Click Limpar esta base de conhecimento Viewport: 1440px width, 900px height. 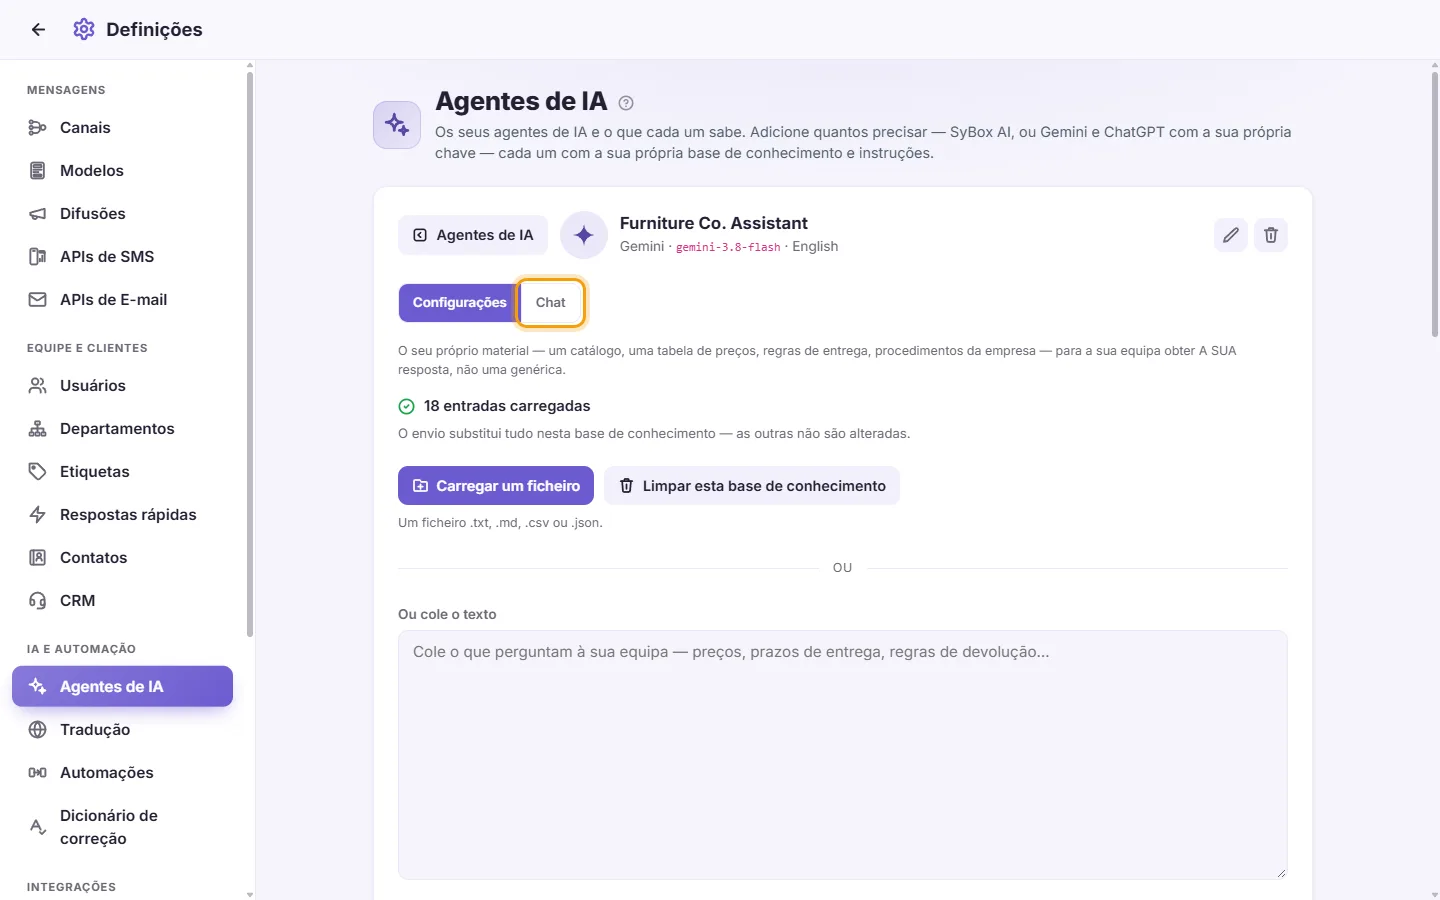[x=752, y=486]
